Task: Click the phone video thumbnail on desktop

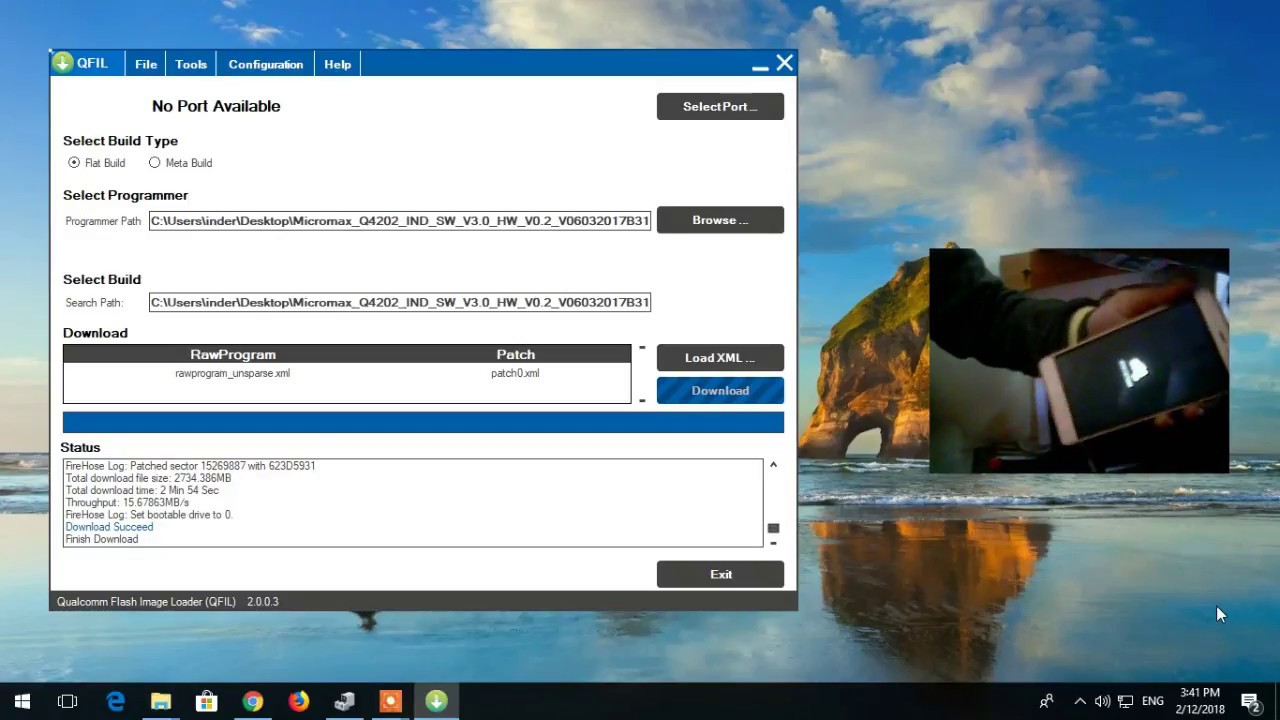Action: click(x=1079, y=360)
